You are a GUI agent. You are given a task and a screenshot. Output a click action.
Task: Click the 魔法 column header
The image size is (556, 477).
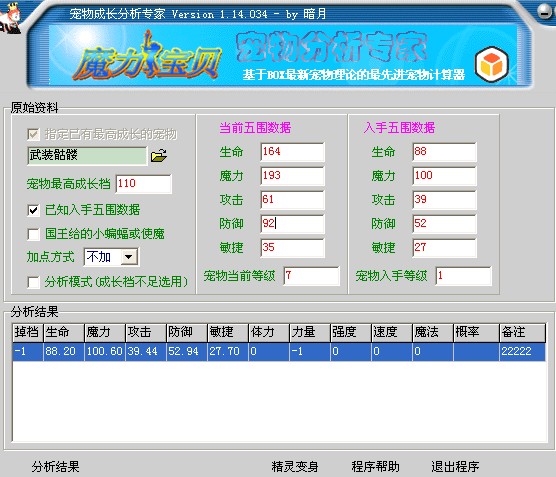(x=433, y=333)
